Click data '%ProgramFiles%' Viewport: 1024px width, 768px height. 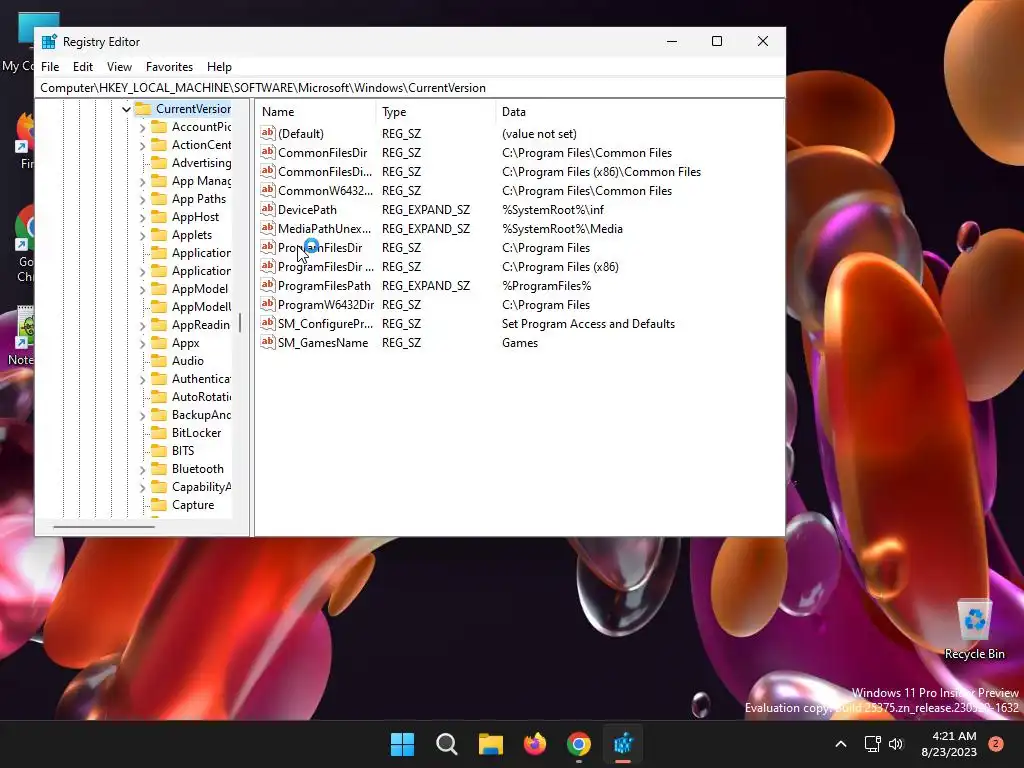pos(546,286)
